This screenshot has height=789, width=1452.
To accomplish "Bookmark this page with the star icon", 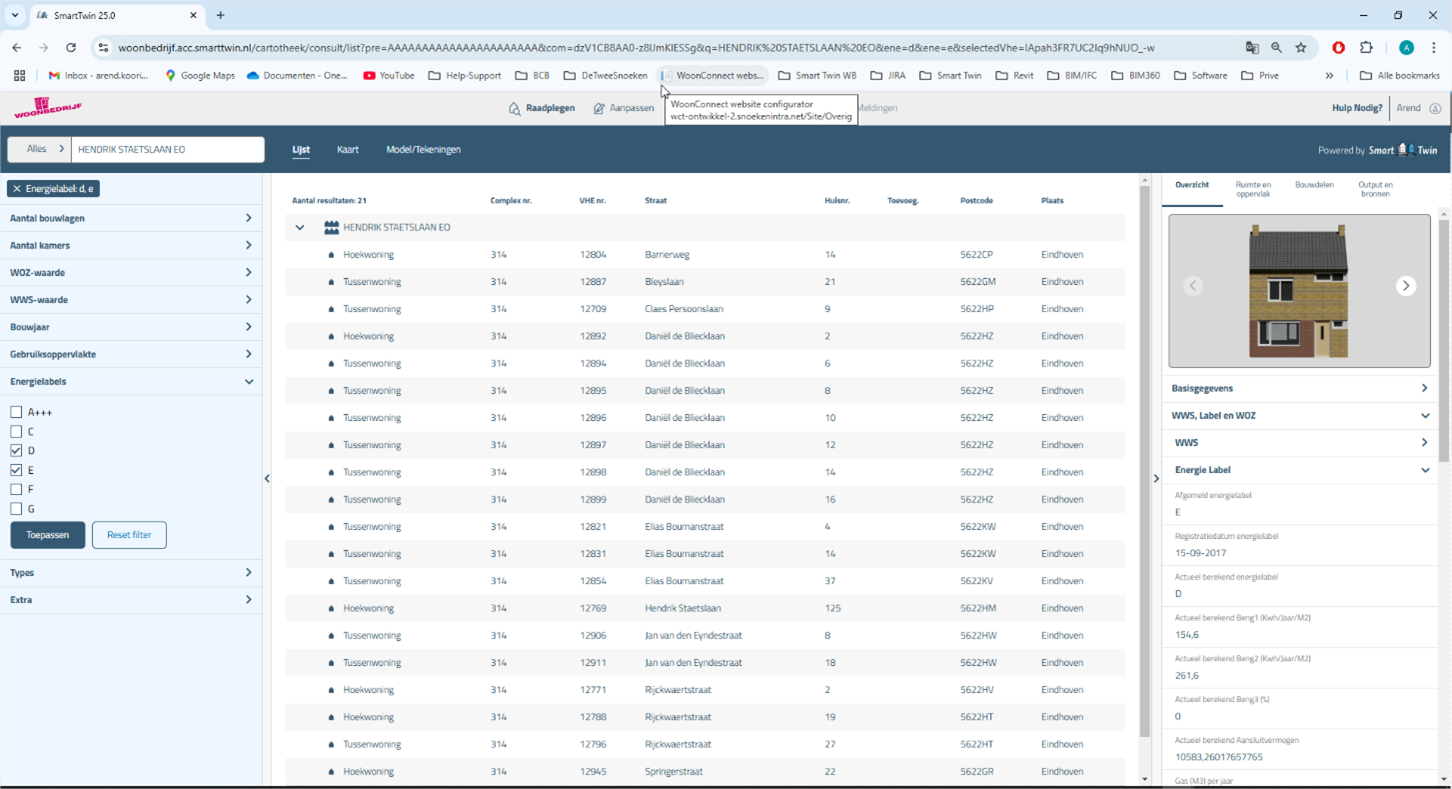I will pos(1301,47).
